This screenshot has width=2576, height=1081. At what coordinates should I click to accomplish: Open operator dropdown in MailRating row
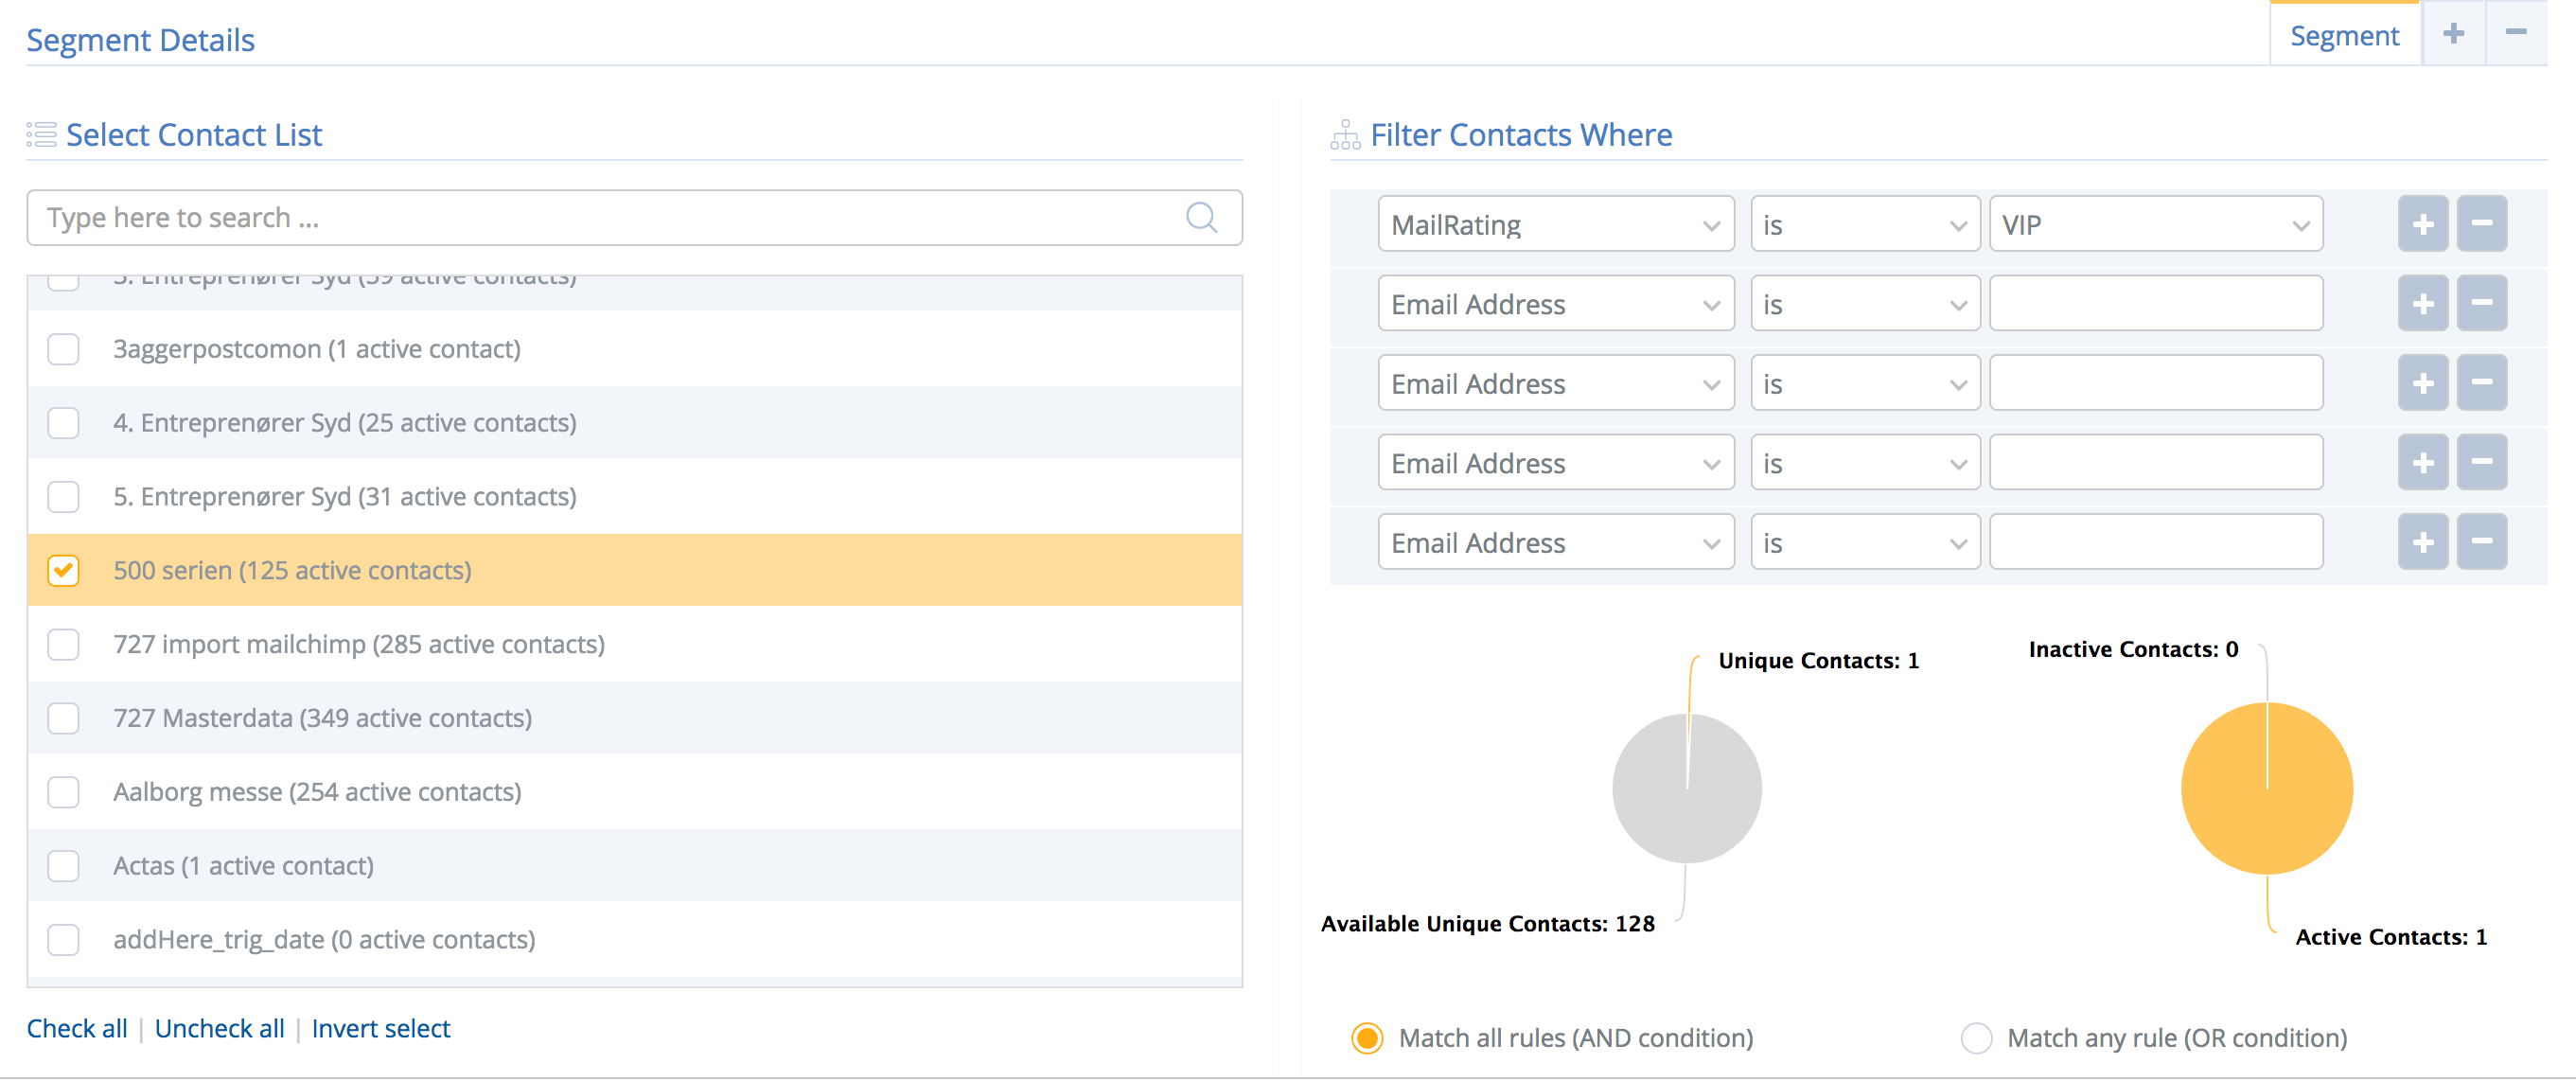(1865, 224)
